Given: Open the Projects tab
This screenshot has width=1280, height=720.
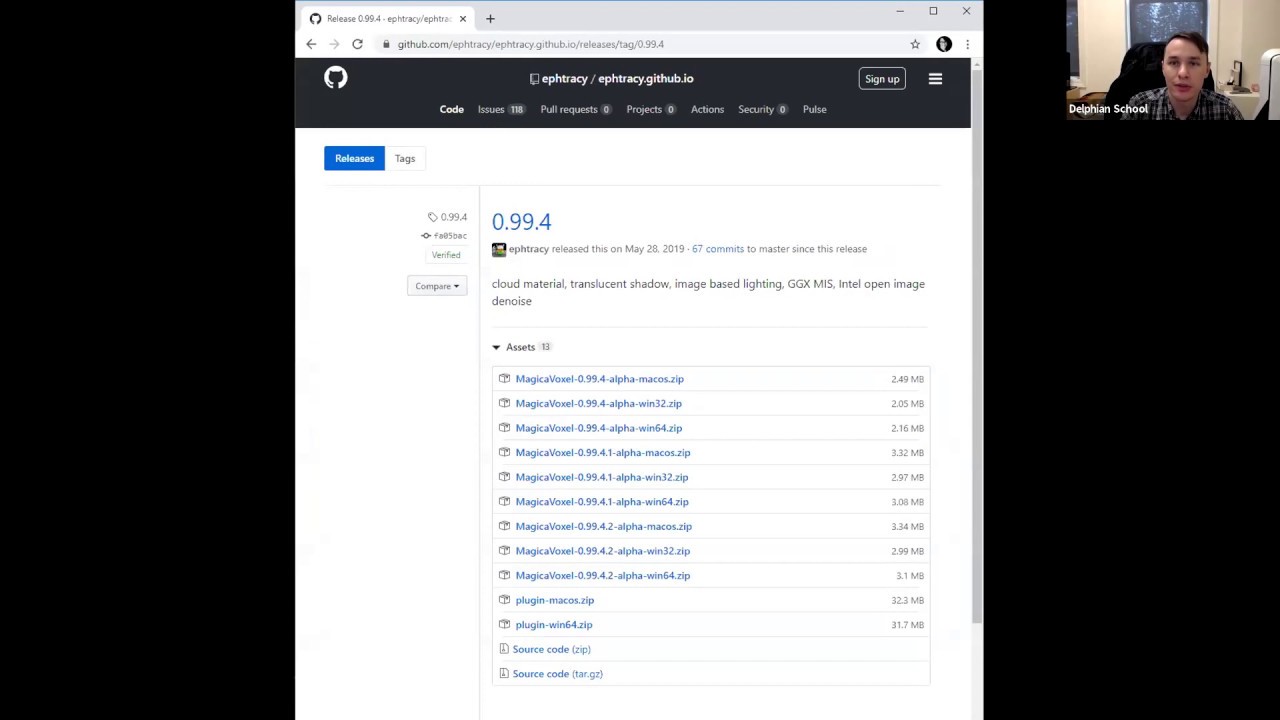Looking at the screenshot, I should point(651,109).
